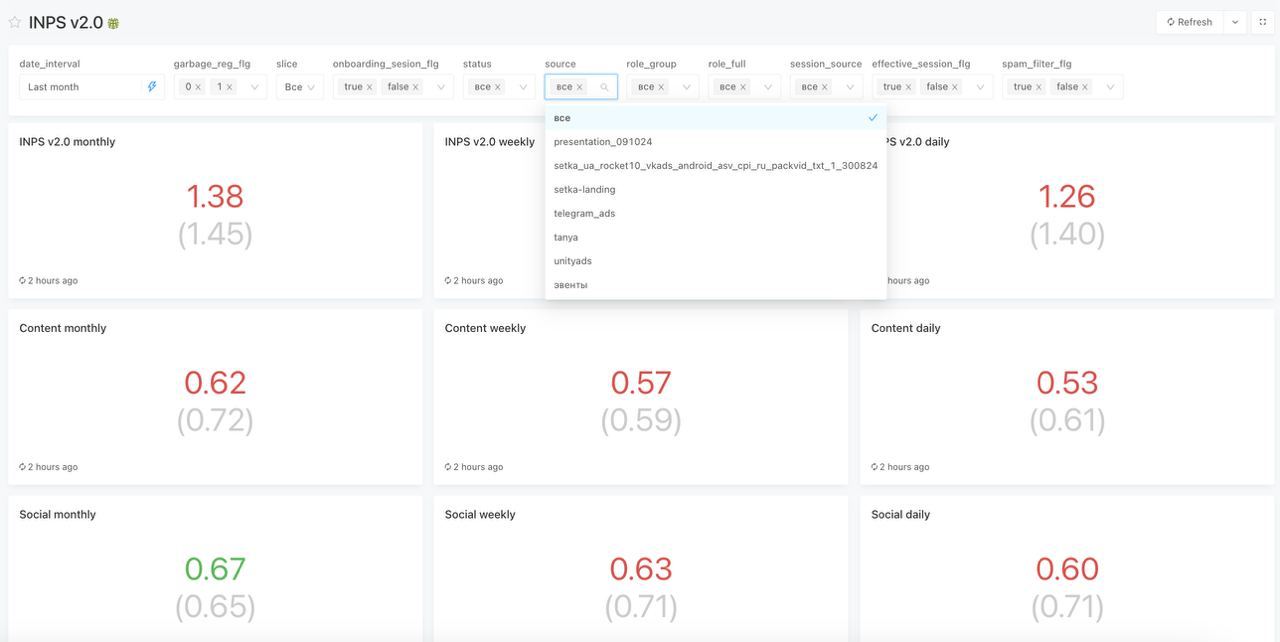Star the INPS v2.0 dashboard as favorite

[x=14, y=22]
